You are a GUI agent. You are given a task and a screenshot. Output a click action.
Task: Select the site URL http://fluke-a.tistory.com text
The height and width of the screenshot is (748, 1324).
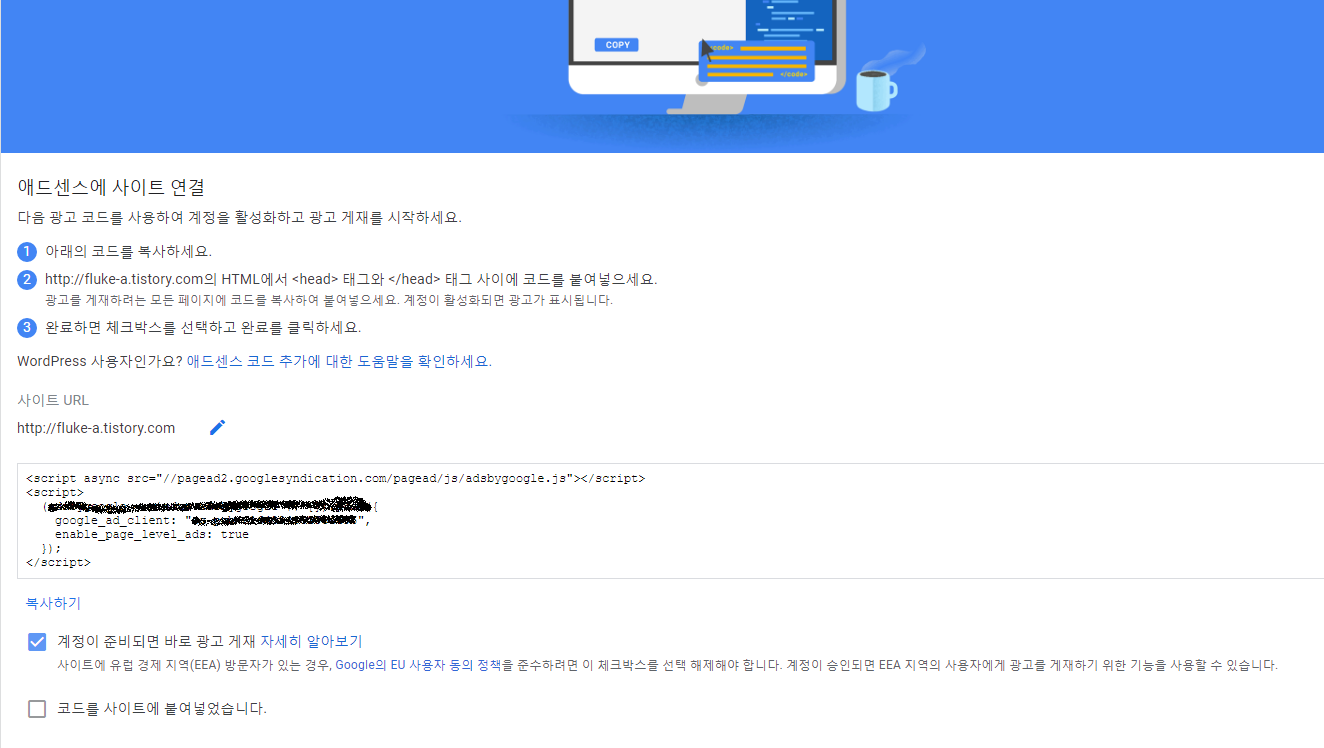pyautogui.click(x=96, y=428)
